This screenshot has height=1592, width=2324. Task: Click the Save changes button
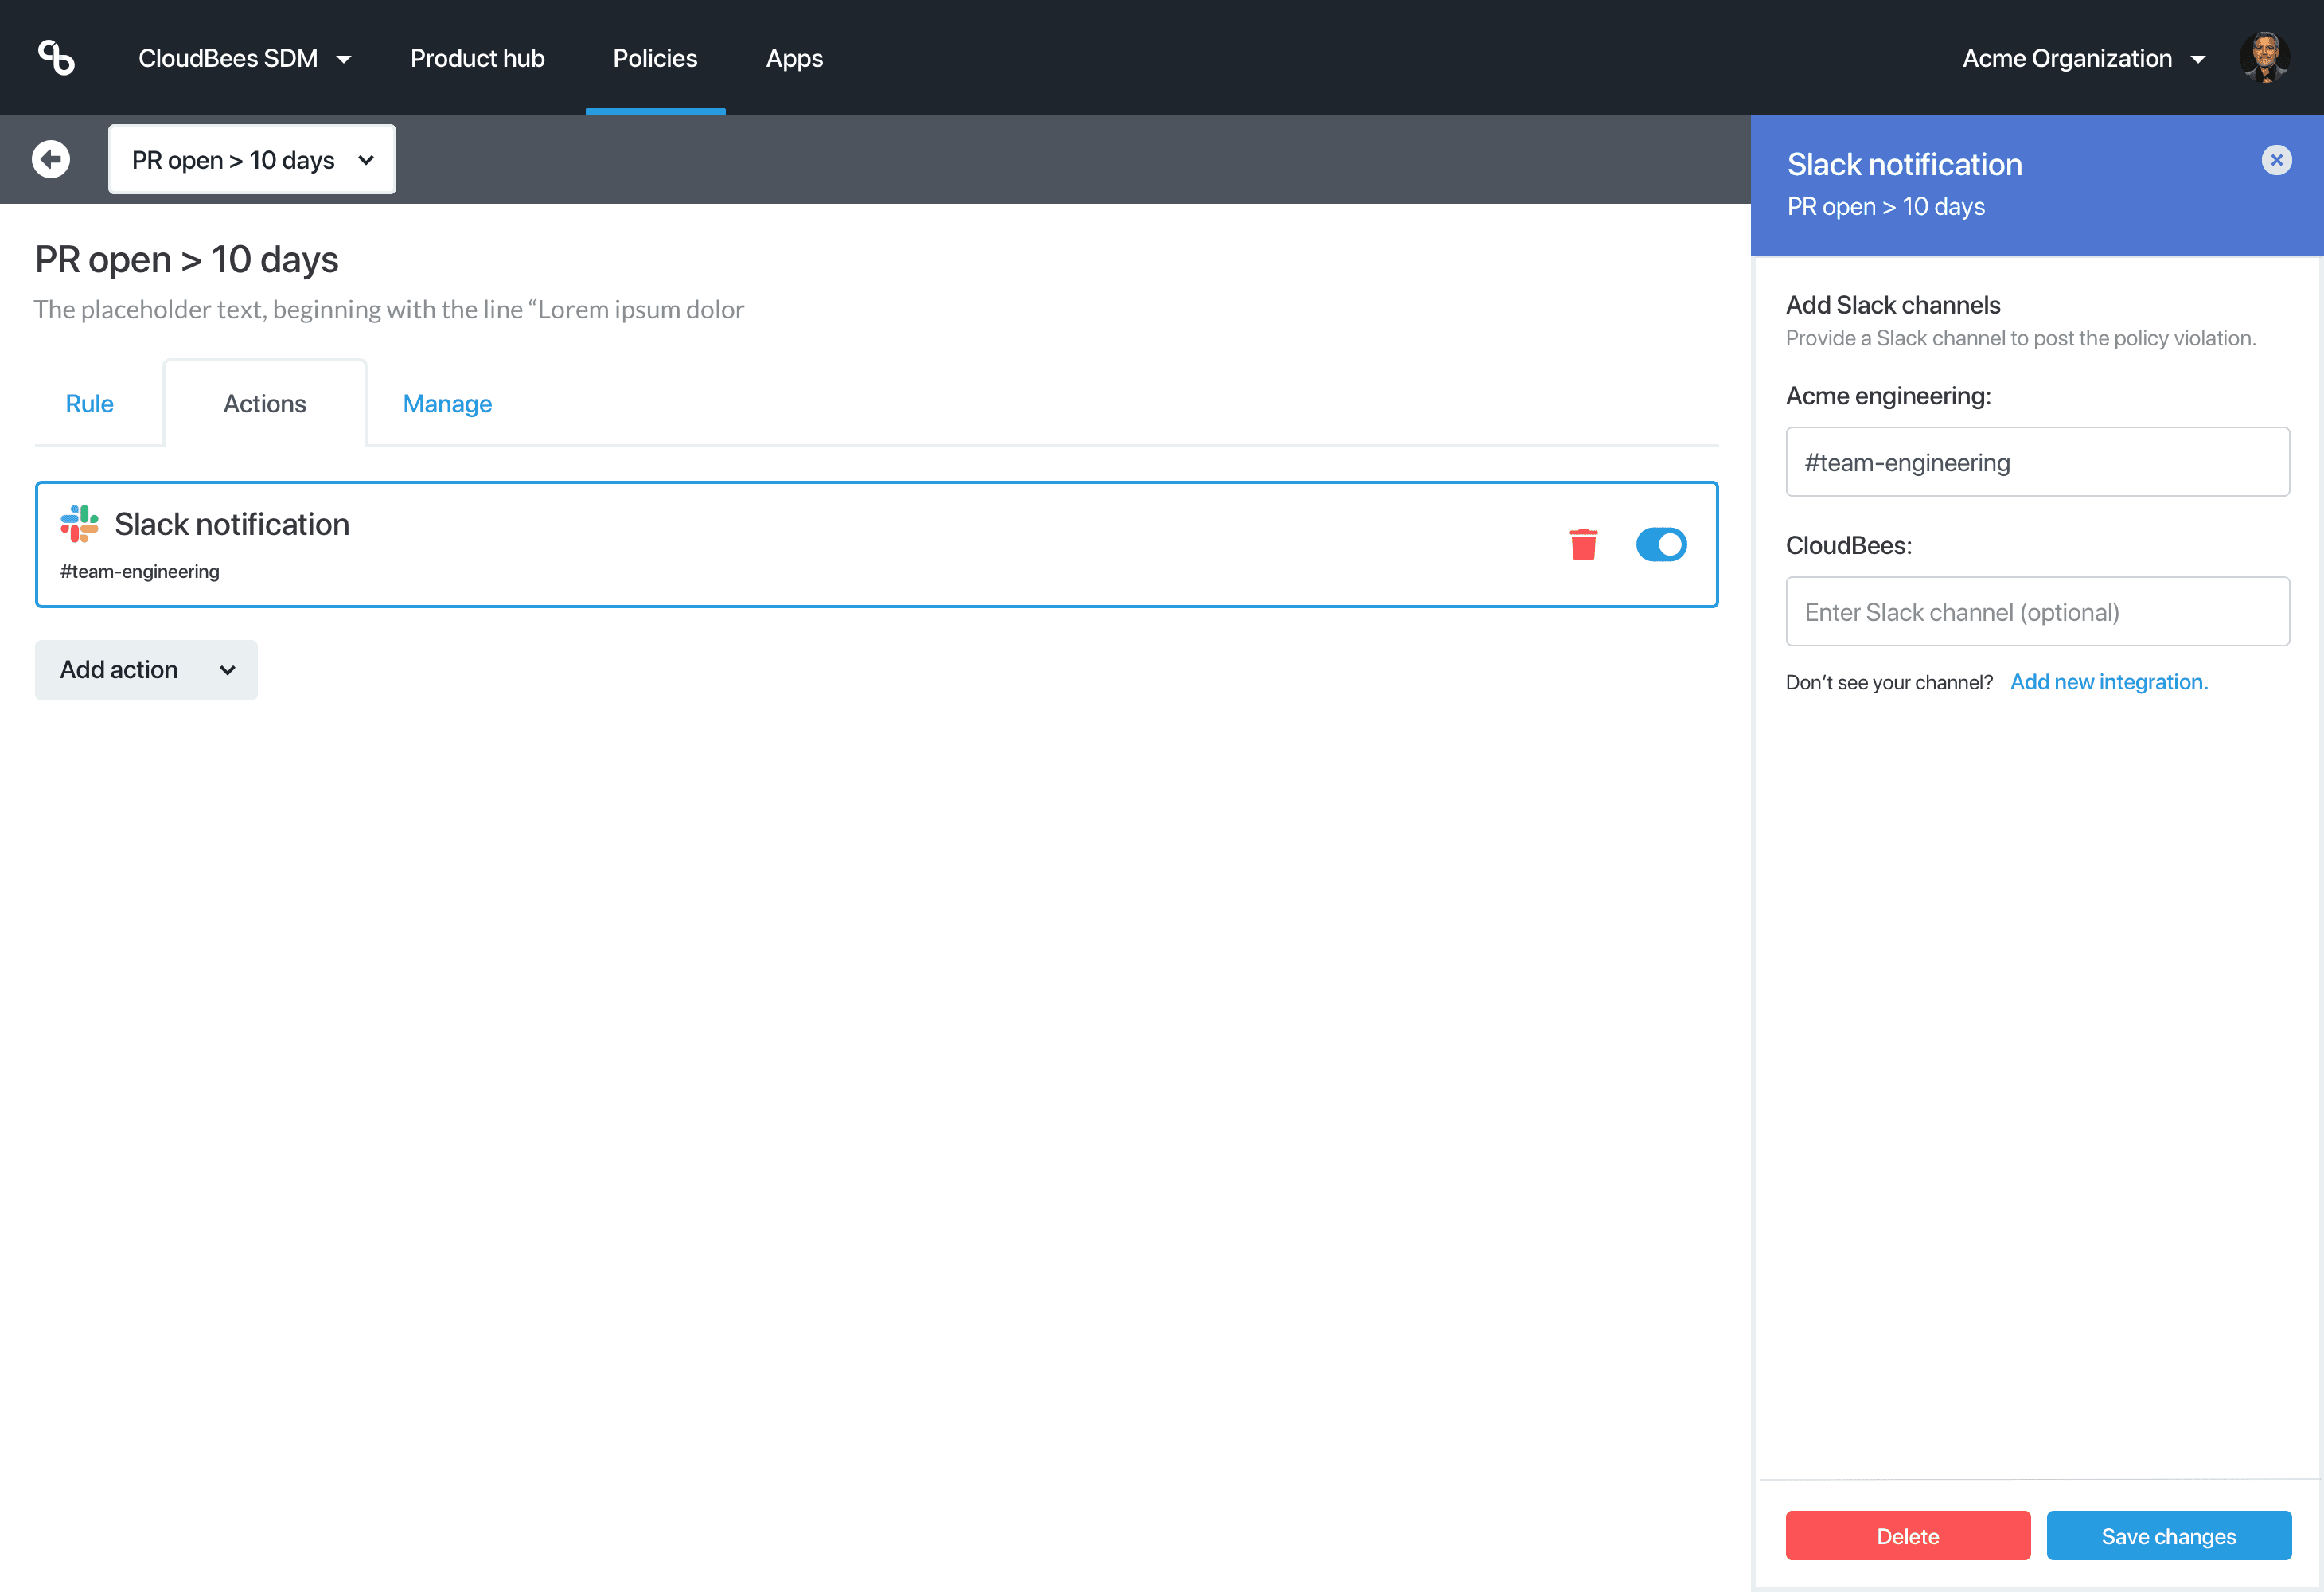tap(2168, 1535)
